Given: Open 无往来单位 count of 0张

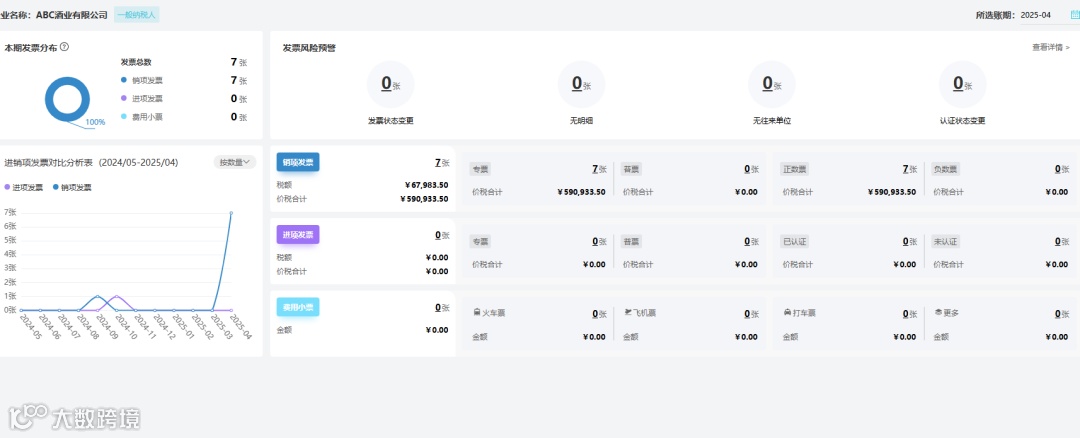Looking at the screenshot, I should click(x=771, y=84).
